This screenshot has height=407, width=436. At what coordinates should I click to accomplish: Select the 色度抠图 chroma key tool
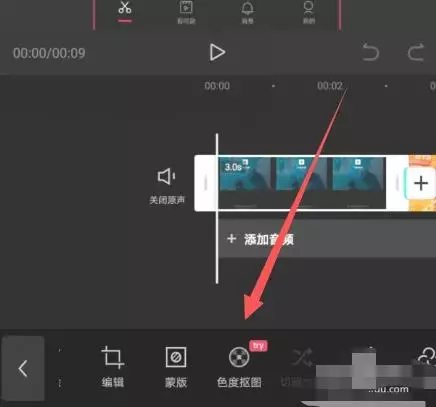point(239,367)
